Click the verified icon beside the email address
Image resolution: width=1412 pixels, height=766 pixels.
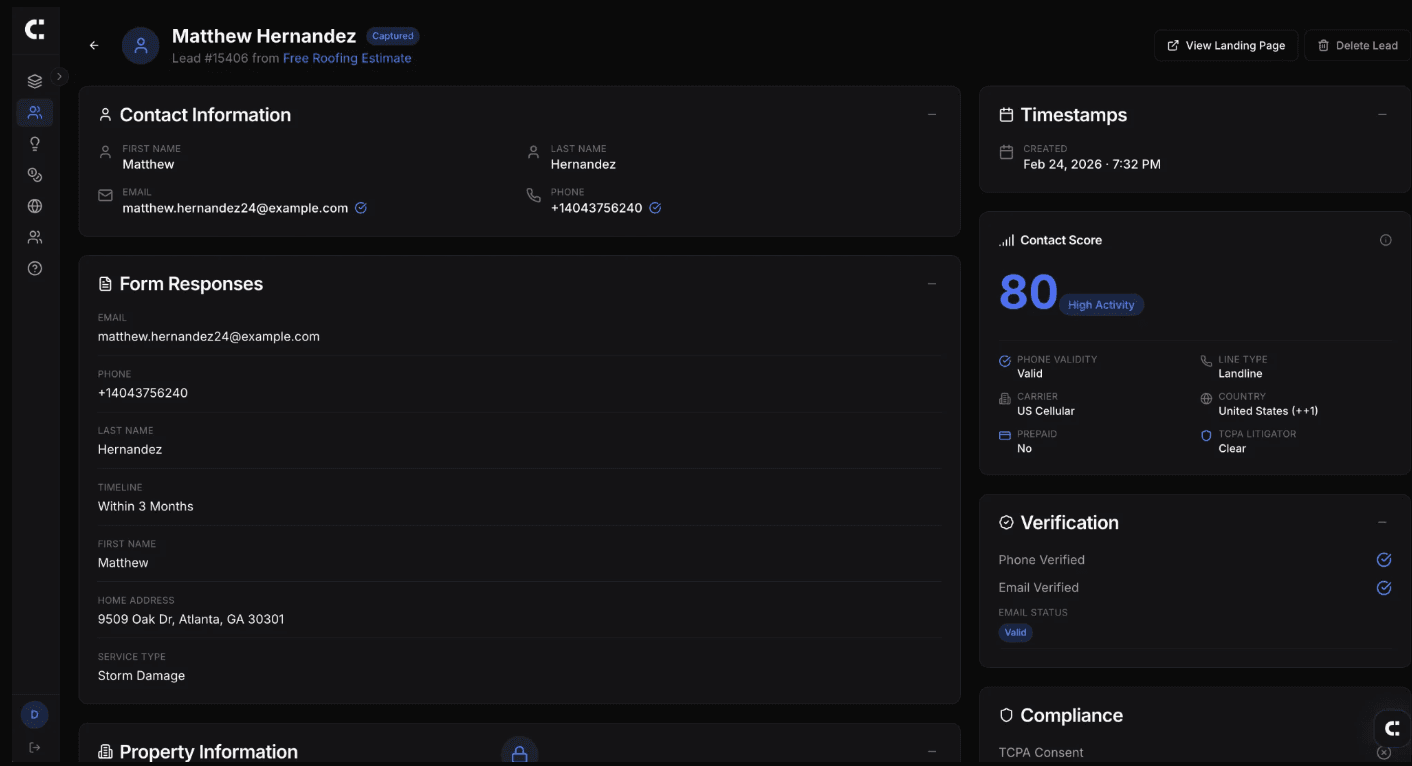point(360,207)
